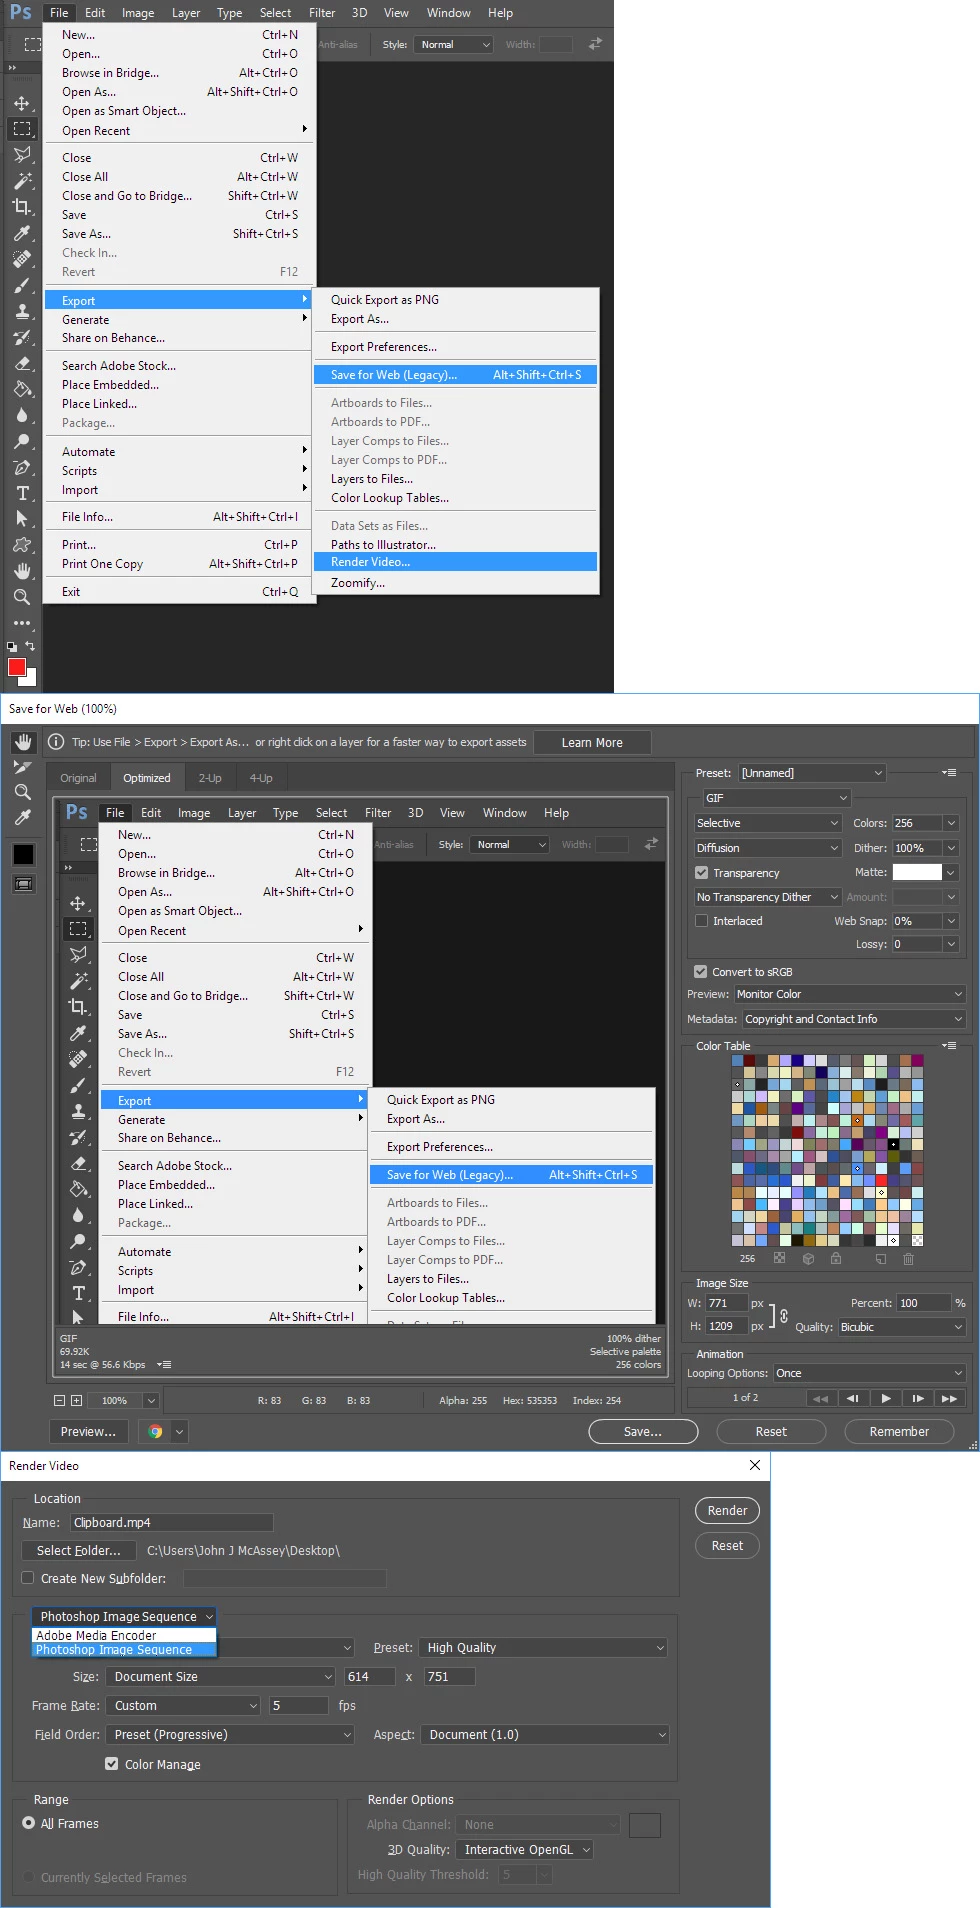Click the zoom out minus icon below the preview

(x=60, y=1401)
